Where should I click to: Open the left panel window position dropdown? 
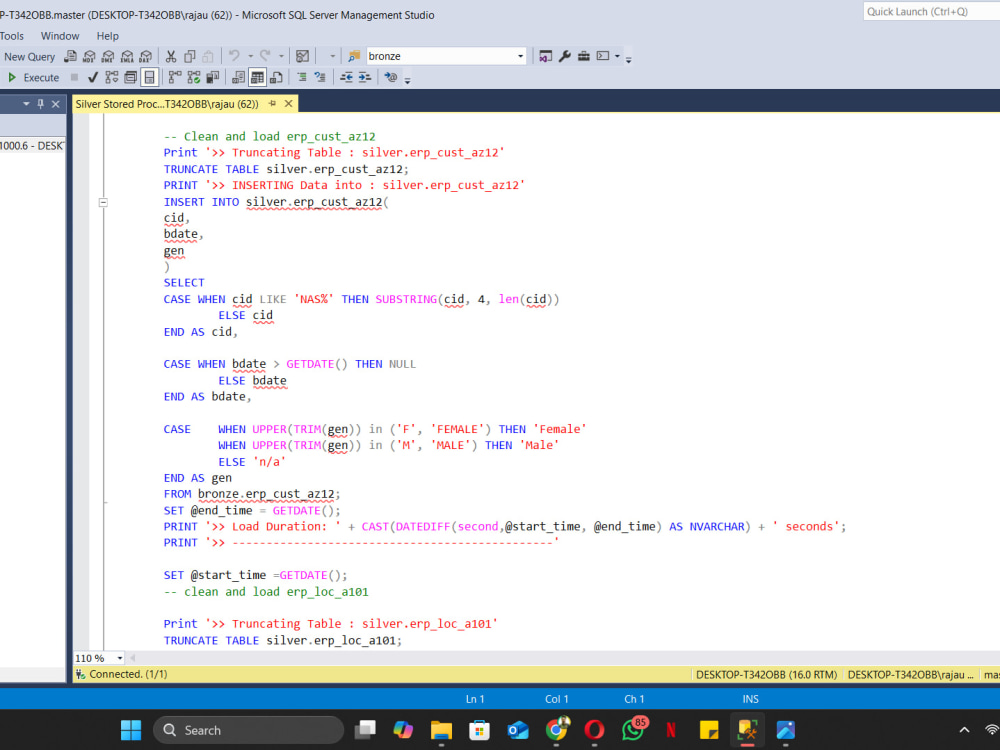pyautogui.click(x=26, y=103)
